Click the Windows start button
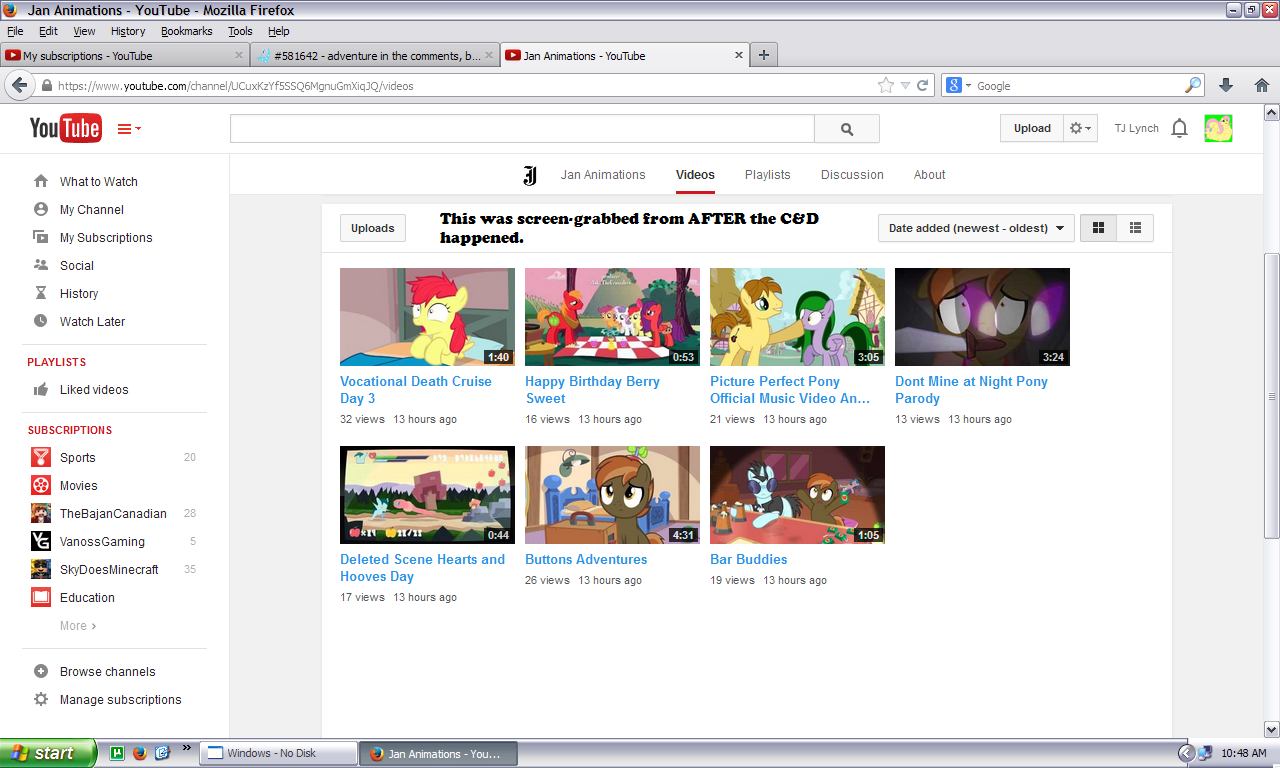1280x768 pixels. (x=48, y=753)
